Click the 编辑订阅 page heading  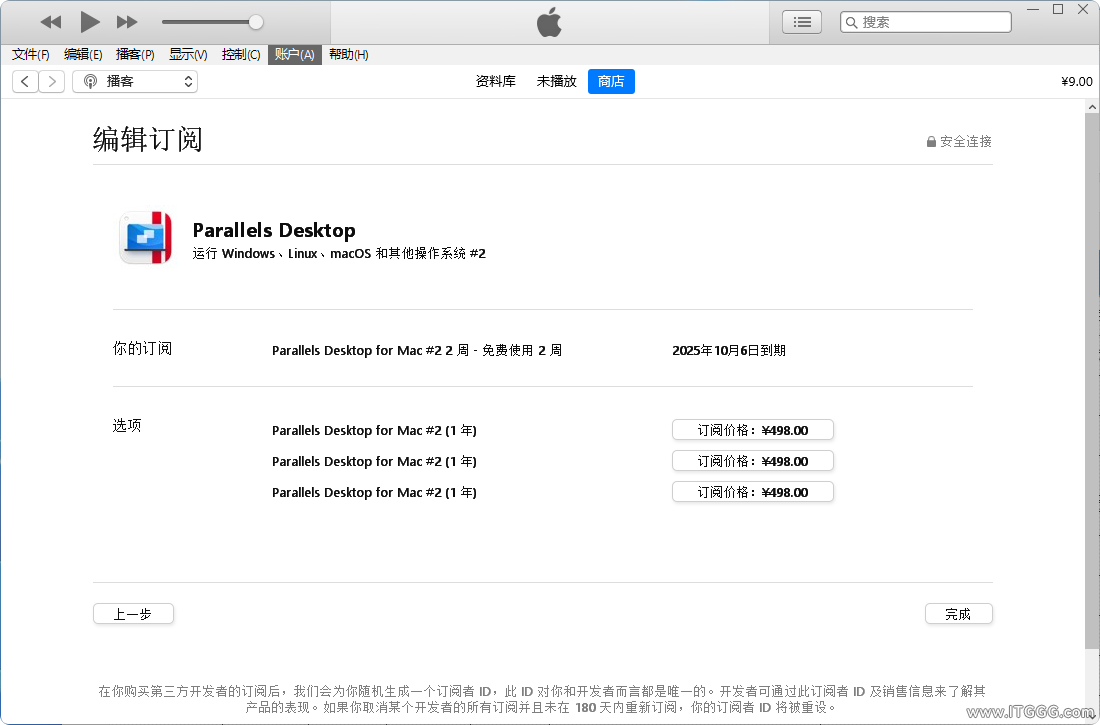[x=147, y=139]
